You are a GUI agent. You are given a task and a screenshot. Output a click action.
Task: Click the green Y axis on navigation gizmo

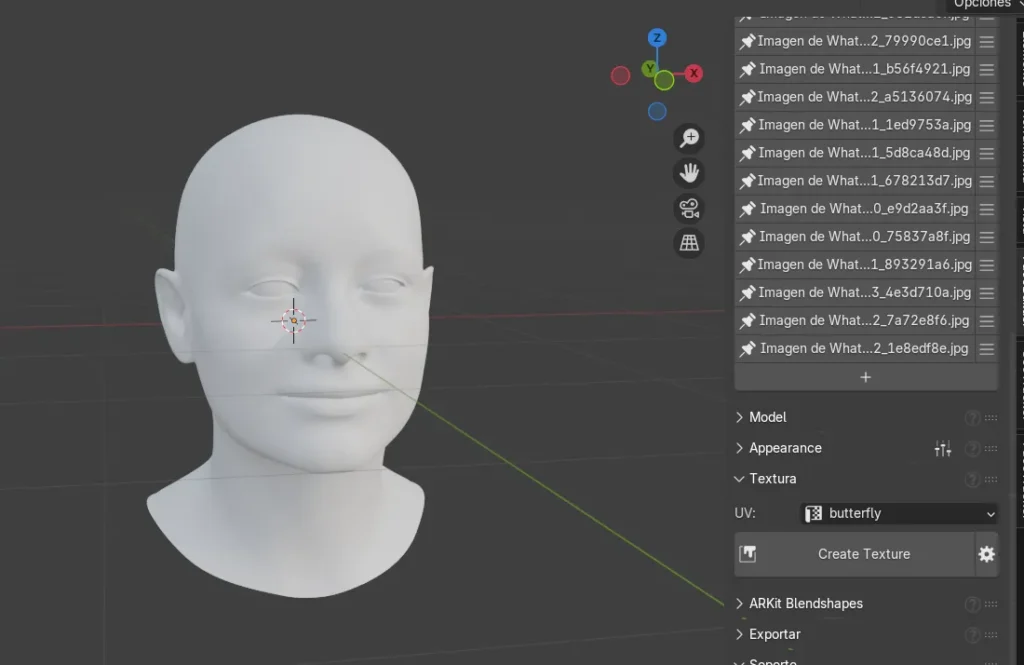click(650, 69)
